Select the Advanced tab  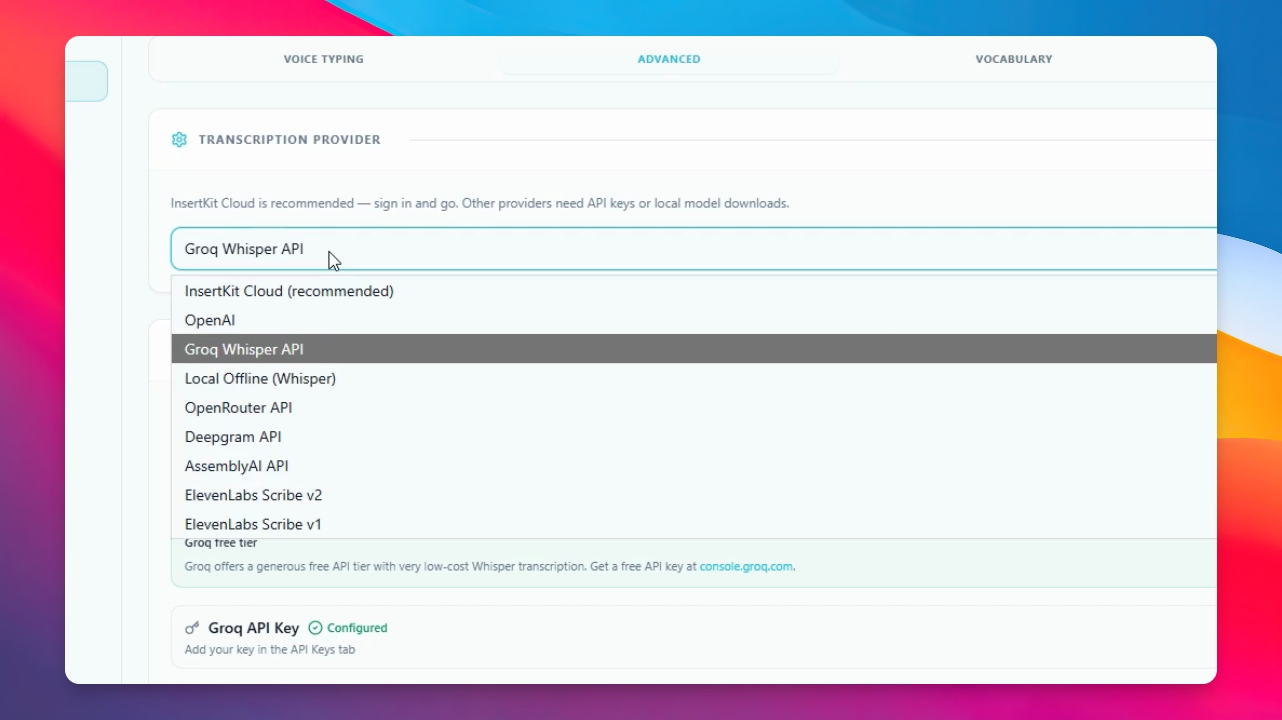[x=669, y=59]
